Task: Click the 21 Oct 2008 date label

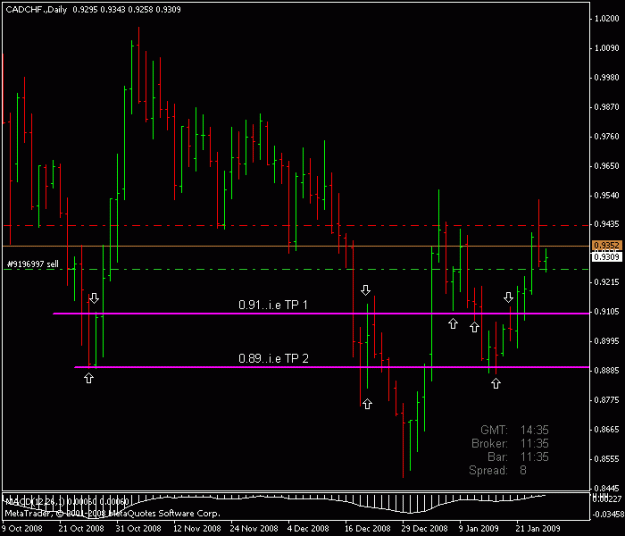Action: point(81,529)
